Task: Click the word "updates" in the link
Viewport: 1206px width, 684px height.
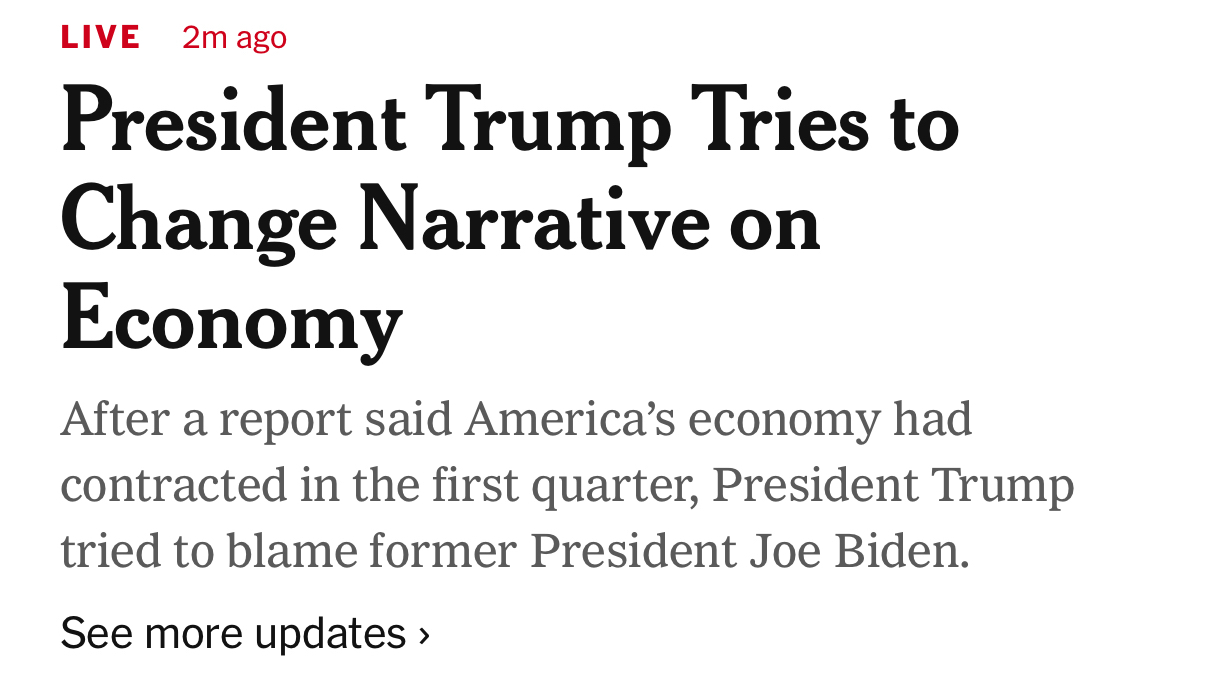Action: [330, 633]
